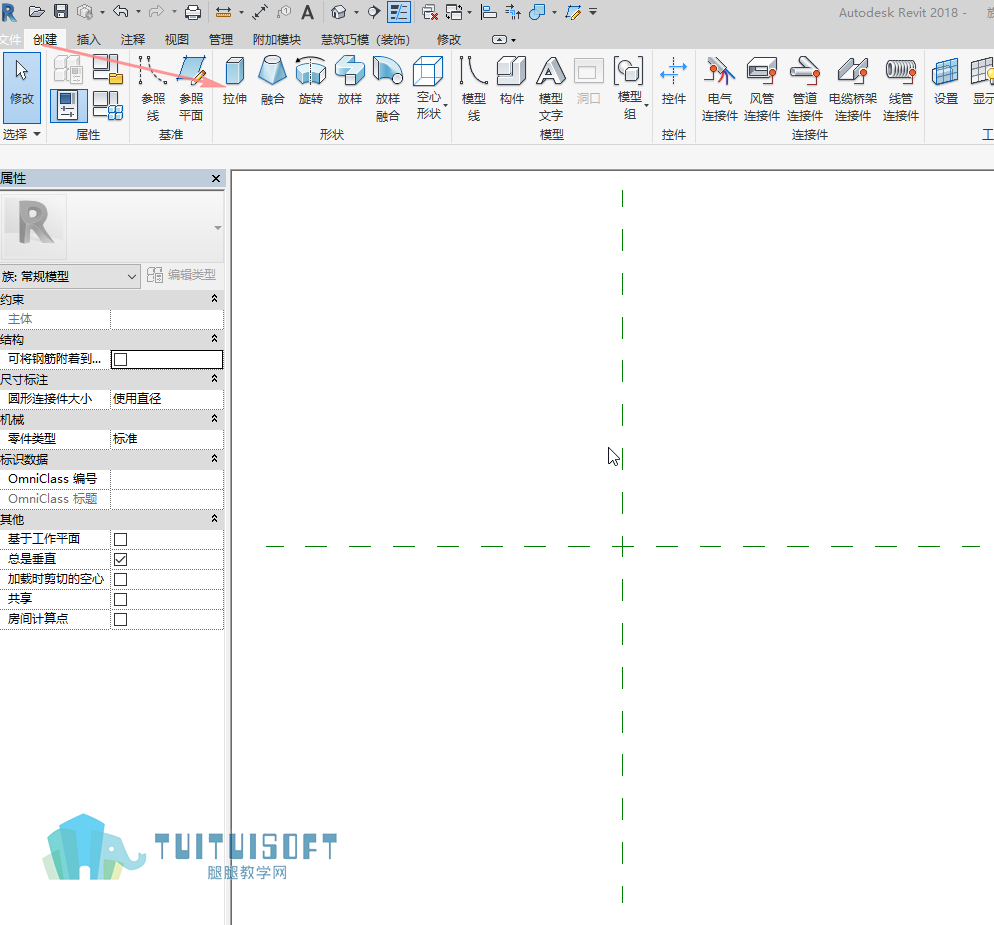Click the 模型文字 (Model Text) tool
This screenshot has width=994, height=925.
(551, 88)
